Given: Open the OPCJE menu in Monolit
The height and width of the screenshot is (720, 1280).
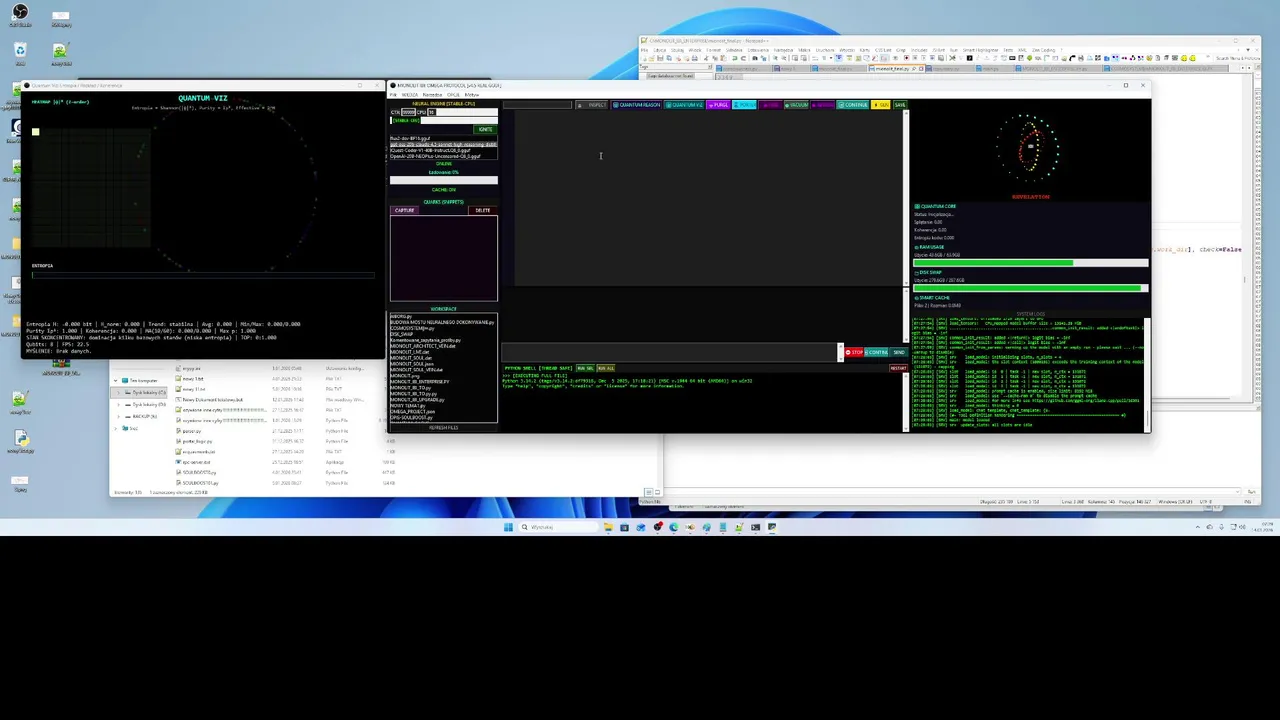Looking at the screenshot, I should [453, 95].
